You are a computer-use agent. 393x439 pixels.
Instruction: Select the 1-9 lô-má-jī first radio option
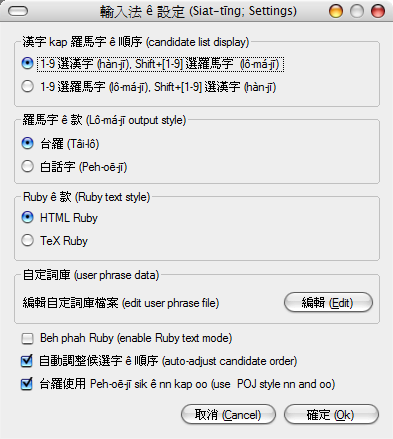27,86
